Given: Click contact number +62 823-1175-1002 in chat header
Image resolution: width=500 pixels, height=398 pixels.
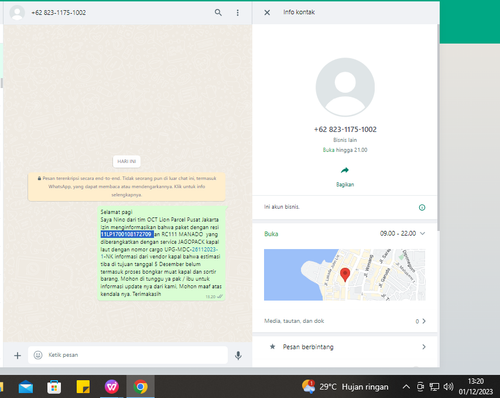Looking at the screenshot, I should [59, 13].
